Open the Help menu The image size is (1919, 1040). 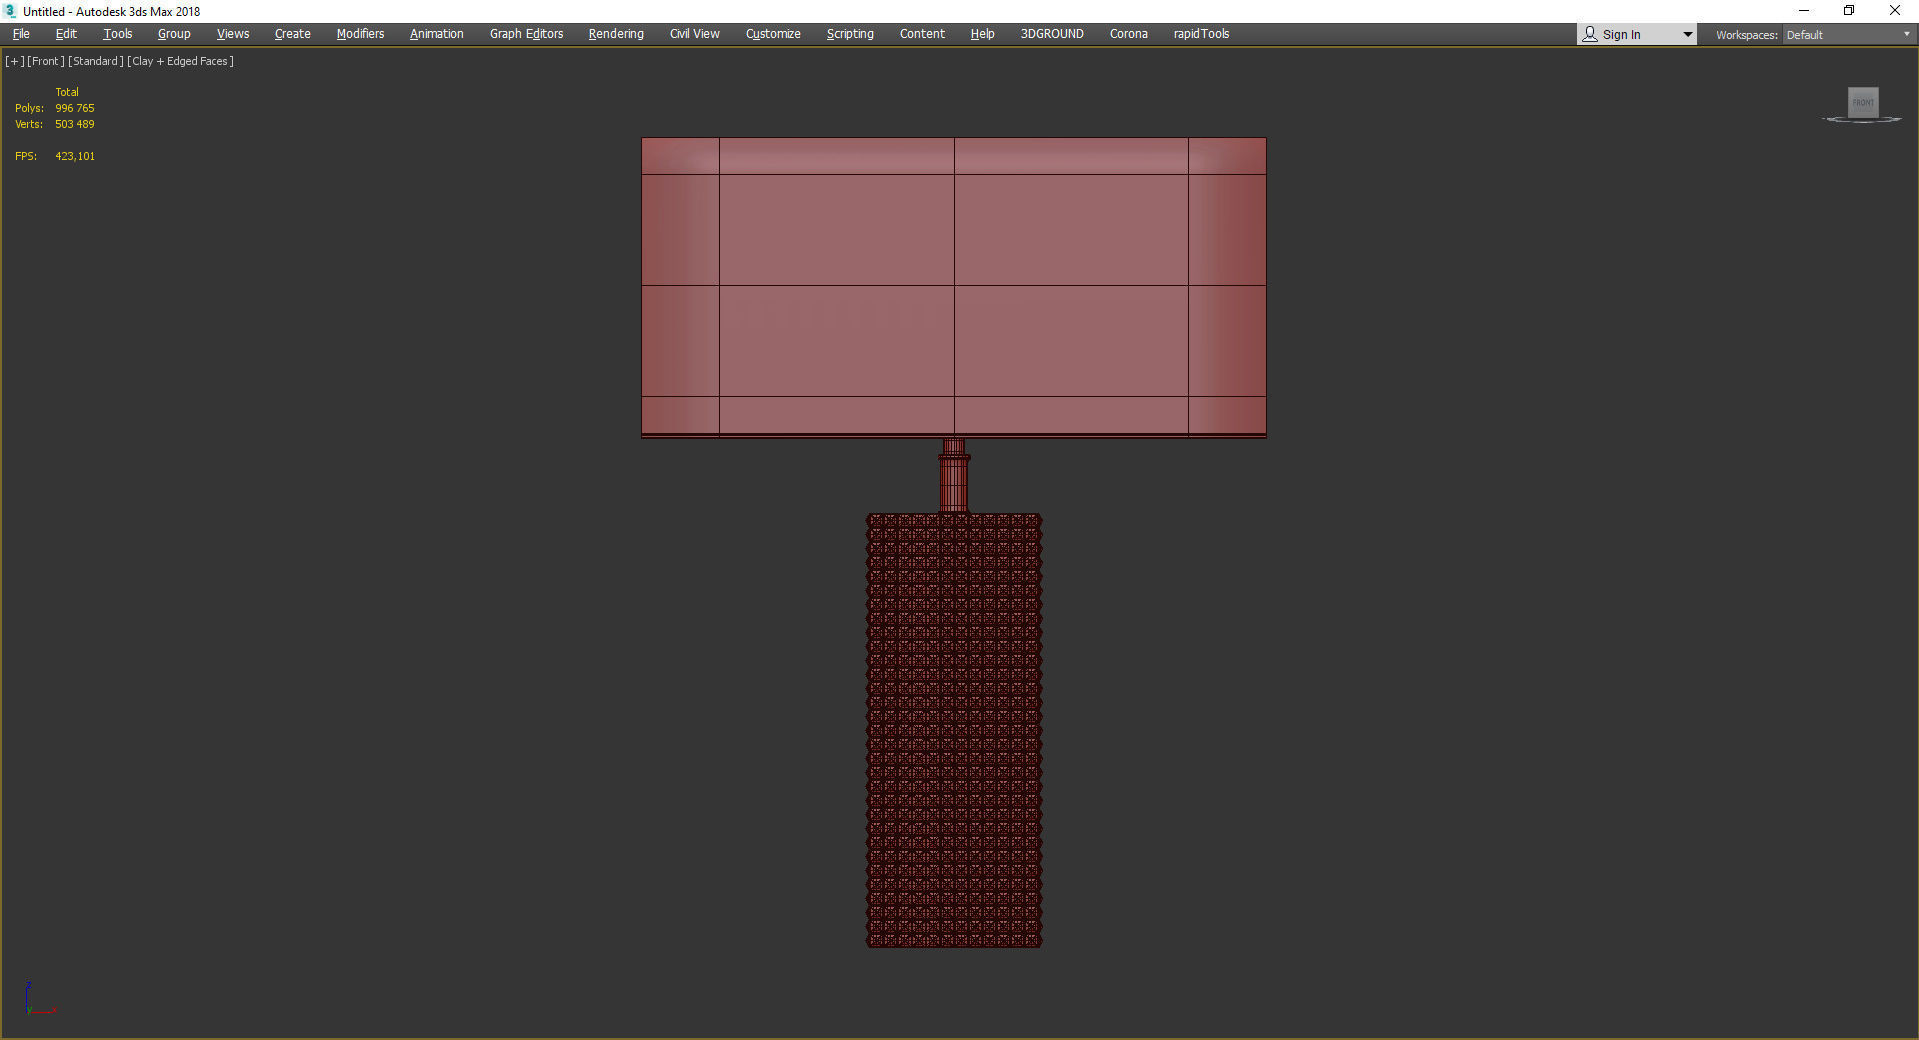point(982,34)
